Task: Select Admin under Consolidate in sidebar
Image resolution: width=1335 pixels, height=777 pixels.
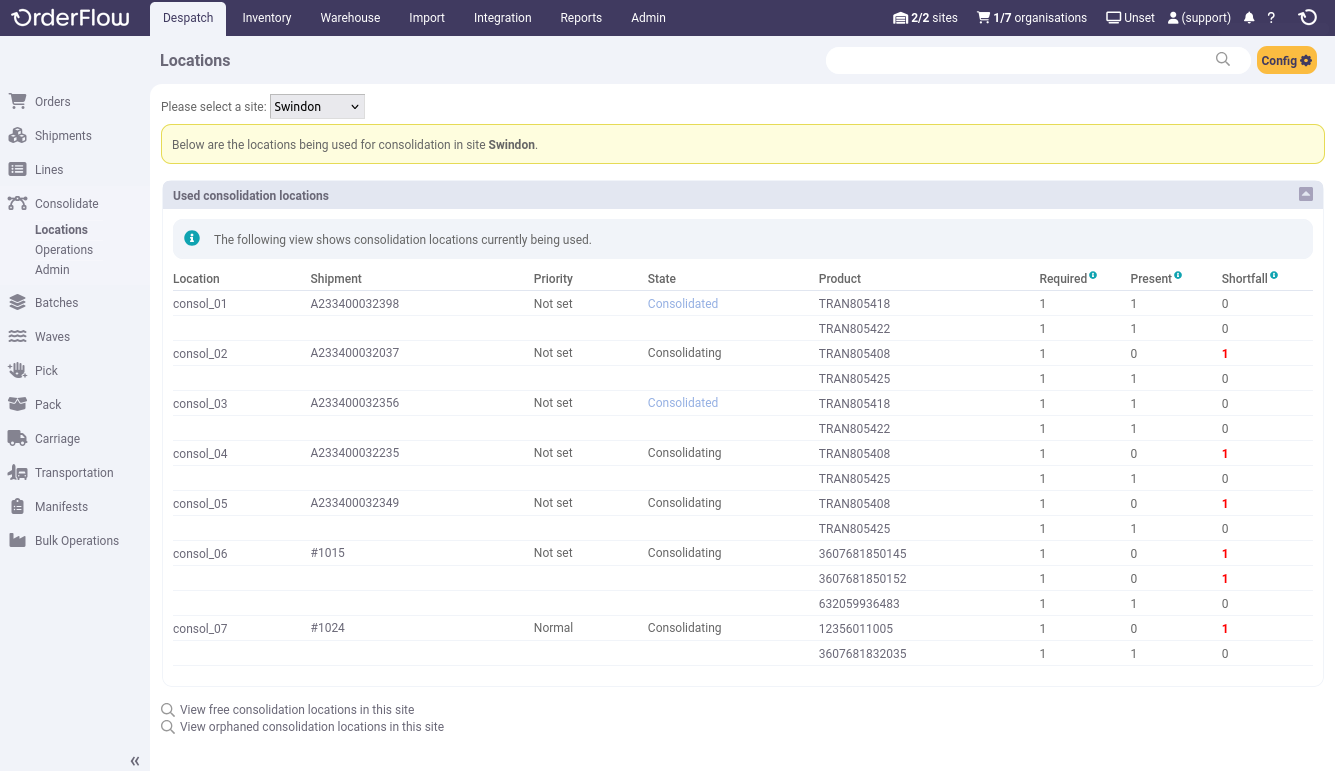Action: [52, 270]
